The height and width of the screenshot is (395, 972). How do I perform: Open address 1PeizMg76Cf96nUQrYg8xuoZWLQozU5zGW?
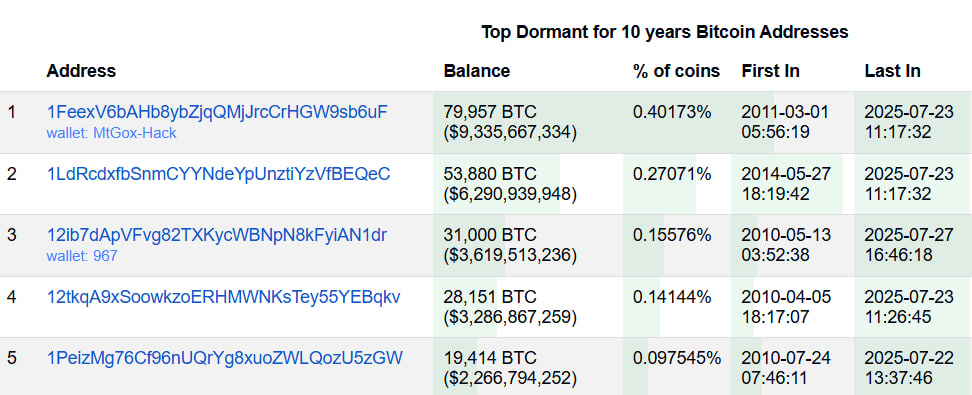click(225, 358)
